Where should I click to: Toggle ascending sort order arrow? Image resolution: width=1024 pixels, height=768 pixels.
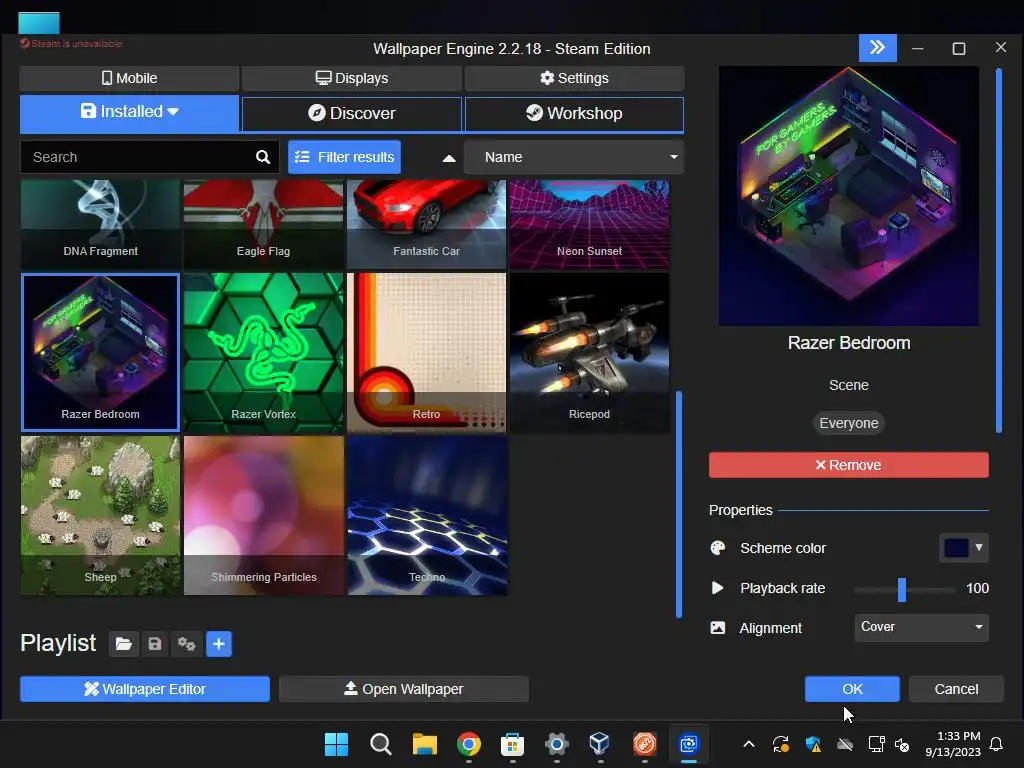pos(449,158)
